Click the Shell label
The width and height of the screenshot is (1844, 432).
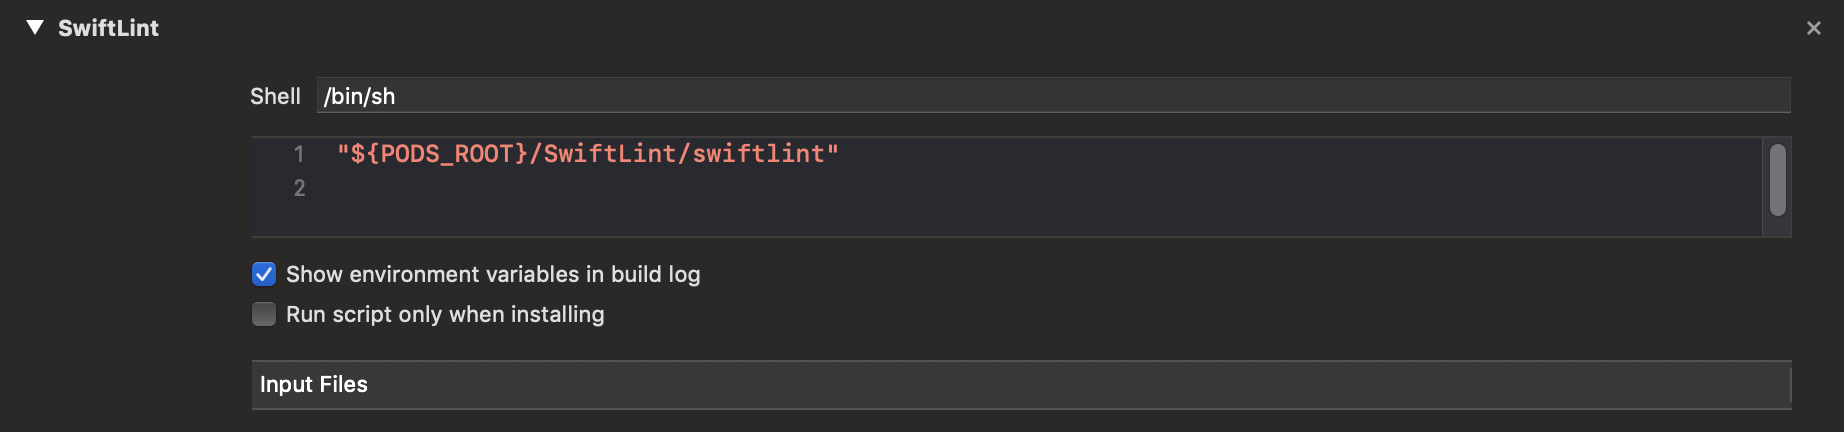(x=275, y=96)
